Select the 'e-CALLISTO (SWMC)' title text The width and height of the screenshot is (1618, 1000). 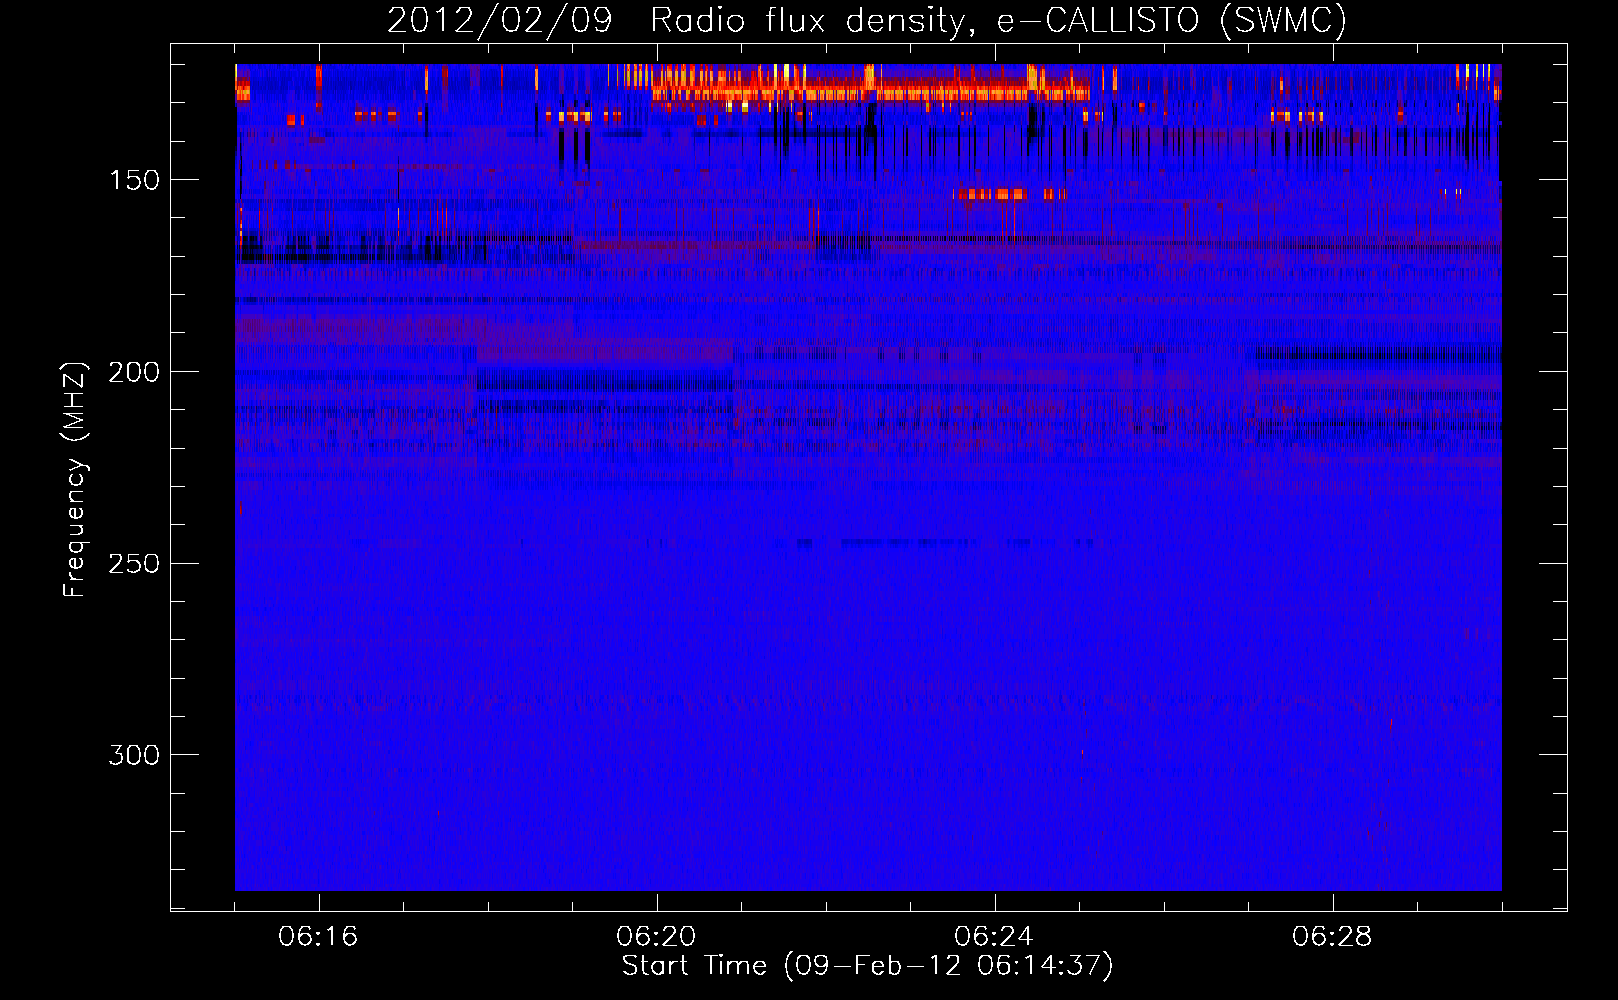(1172, 21)
